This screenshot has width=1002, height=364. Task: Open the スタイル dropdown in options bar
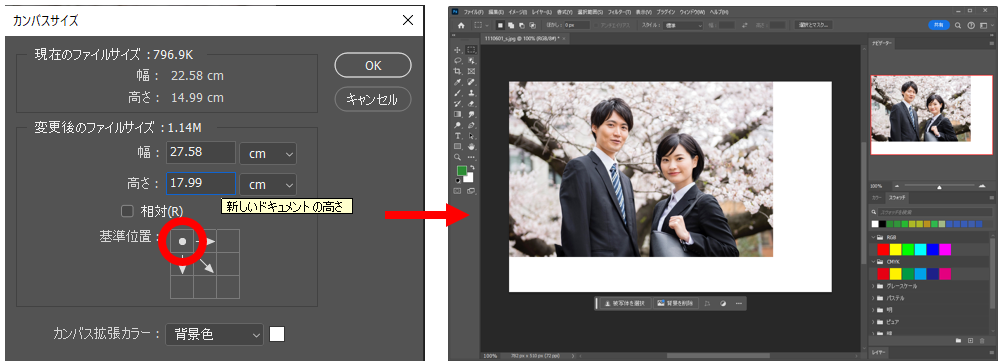click(x=683, y=26)
